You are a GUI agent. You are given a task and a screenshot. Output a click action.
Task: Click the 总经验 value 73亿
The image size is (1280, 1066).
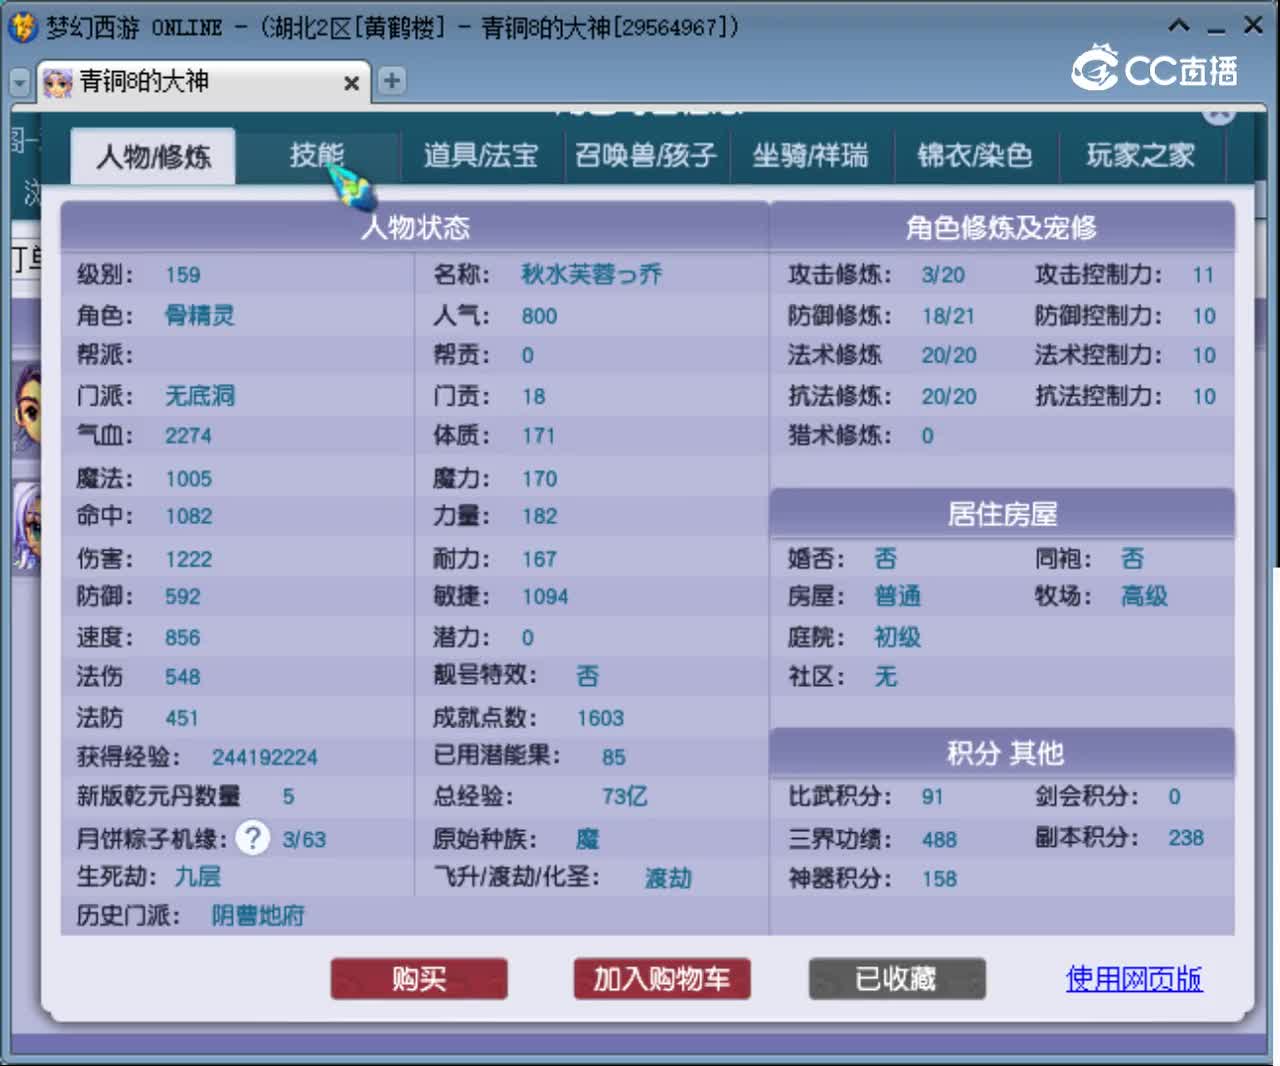(x=625, y=797)
